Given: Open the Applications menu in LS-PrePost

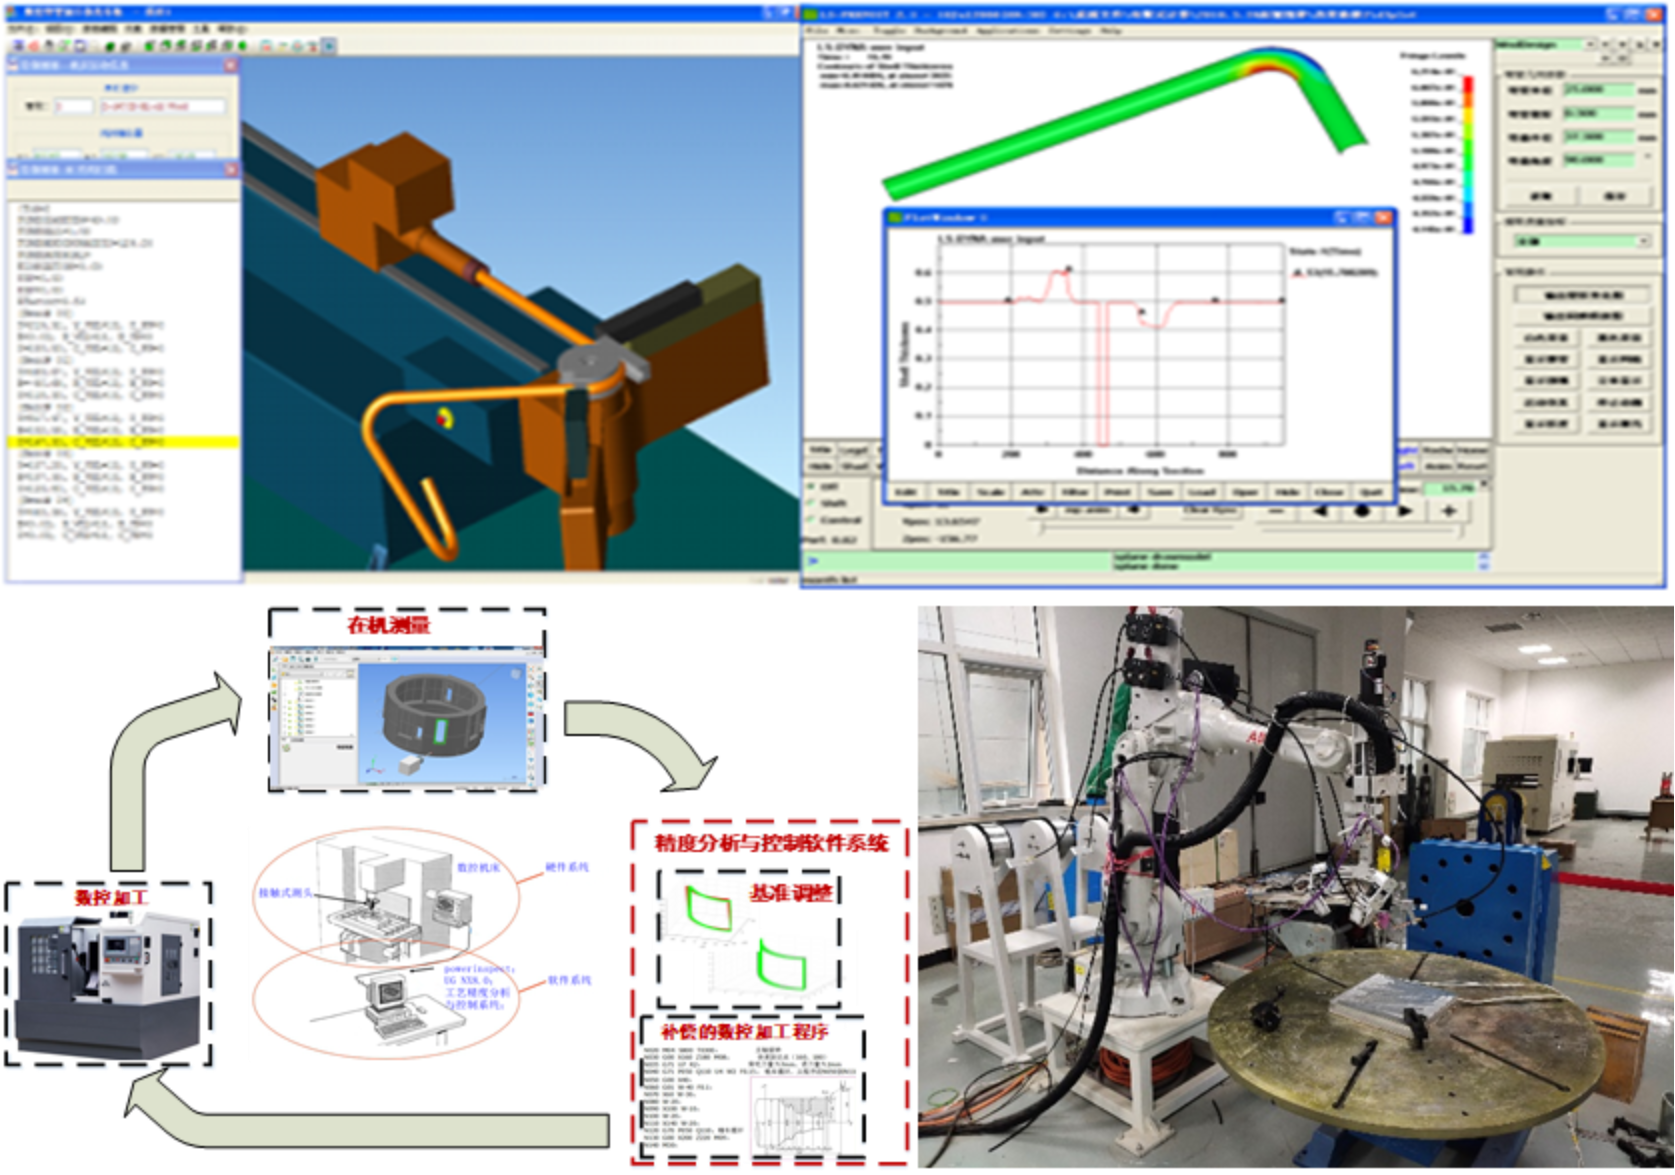Looking at the screenshot, I should (x=1007, y=31).
